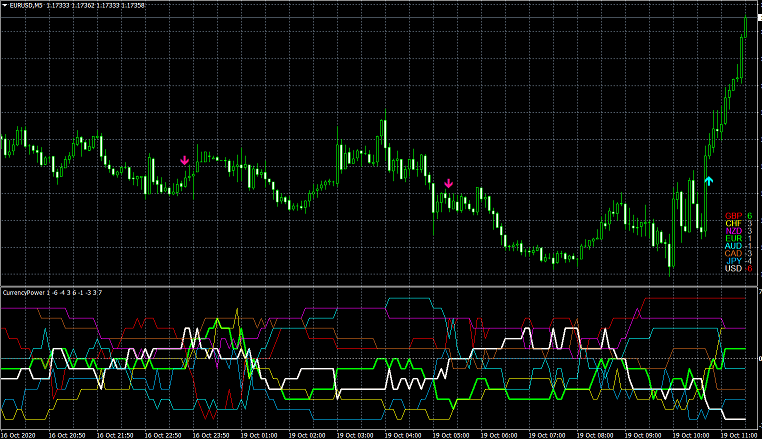Viewport: 762px width, 439px height.
Task: Click the white USD legend label
Action: 733,268
